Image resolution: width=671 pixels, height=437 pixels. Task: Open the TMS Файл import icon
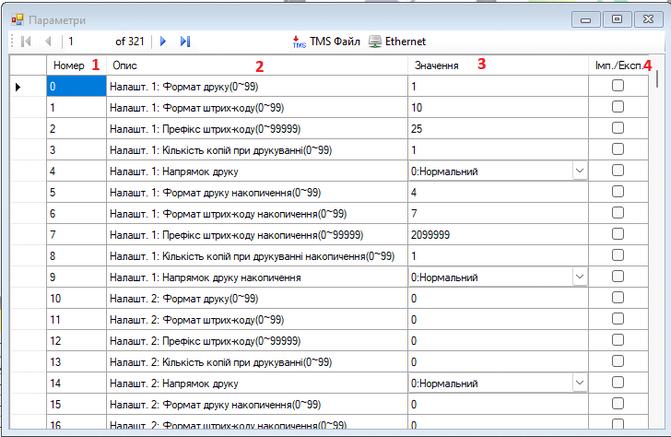click(x=299, y=41)
